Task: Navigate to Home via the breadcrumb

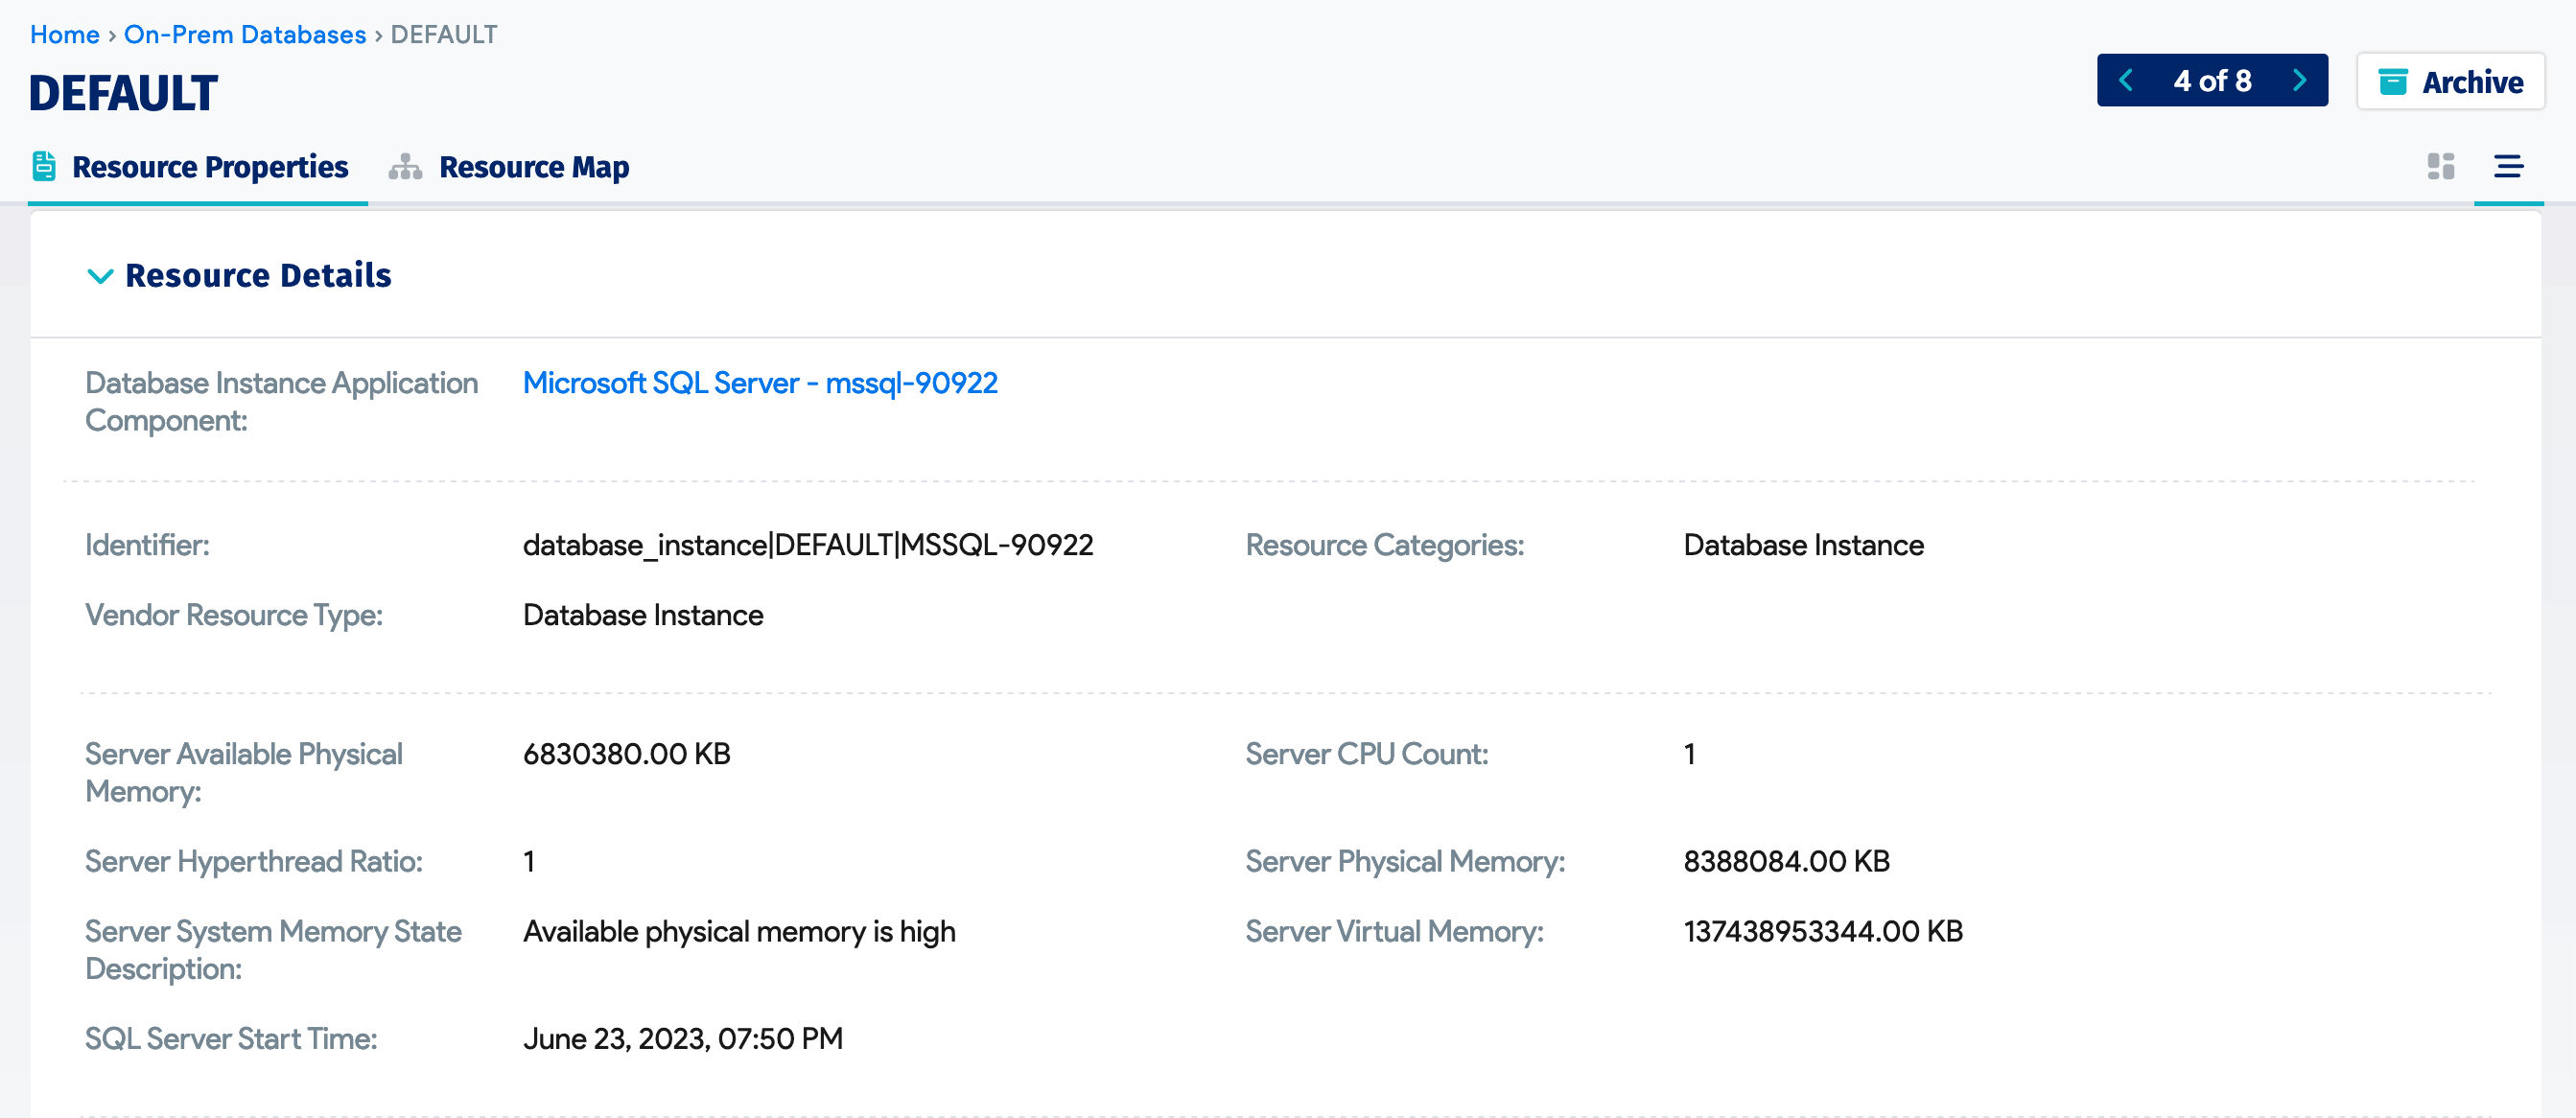Action: coord(64,34)
